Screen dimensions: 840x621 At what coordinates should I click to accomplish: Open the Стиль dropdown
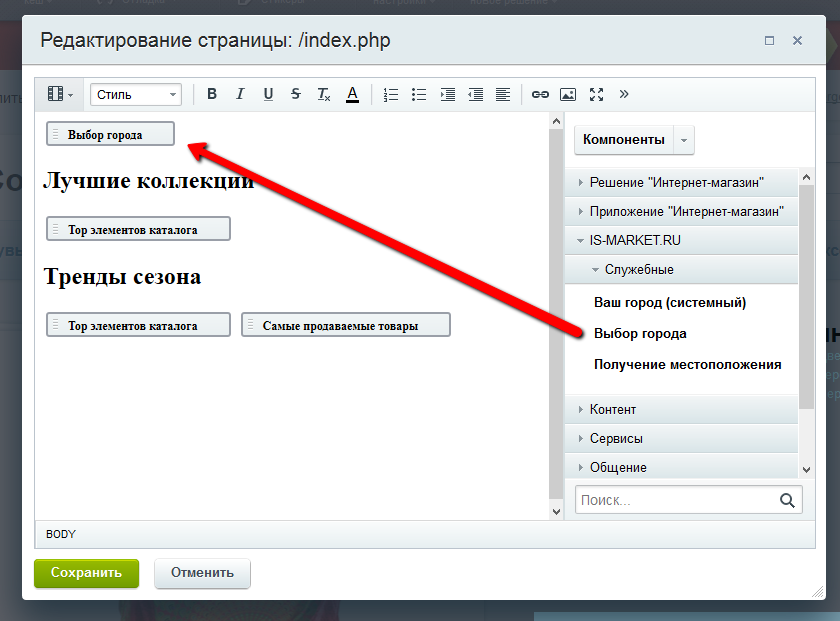coord(135,94)
